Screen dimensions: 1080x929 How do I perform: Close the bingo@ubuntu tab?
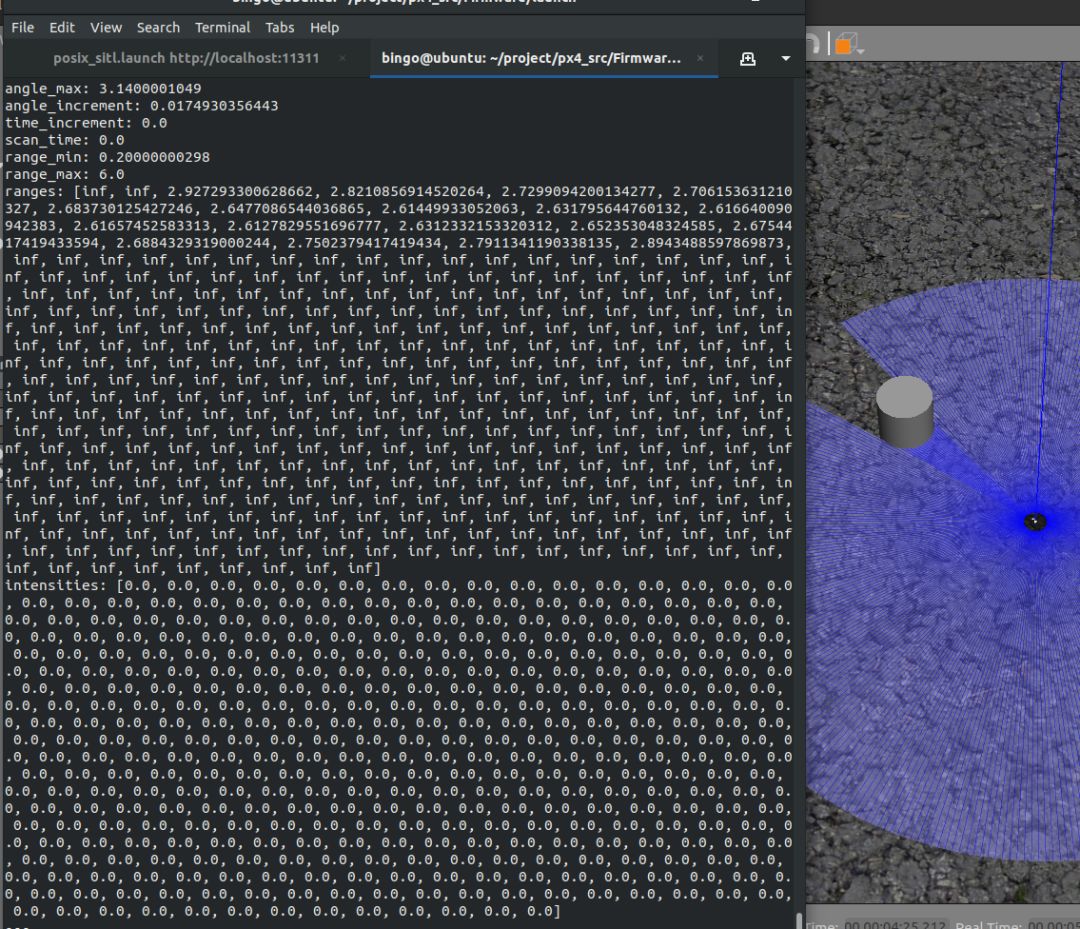(x=700, y=59)
